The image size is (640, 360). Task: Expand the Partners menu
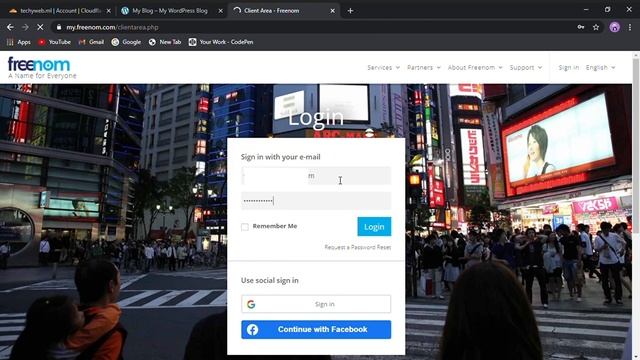(x=424, y=67)
